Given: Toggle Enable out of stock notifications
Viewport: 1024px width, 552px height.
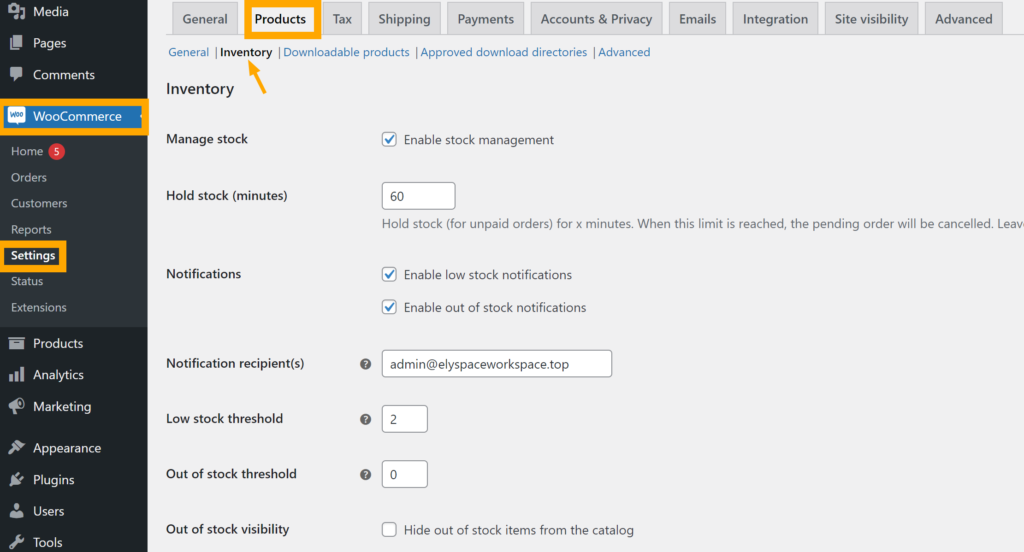Looking at the screenshot, I should tap(390, 307).
